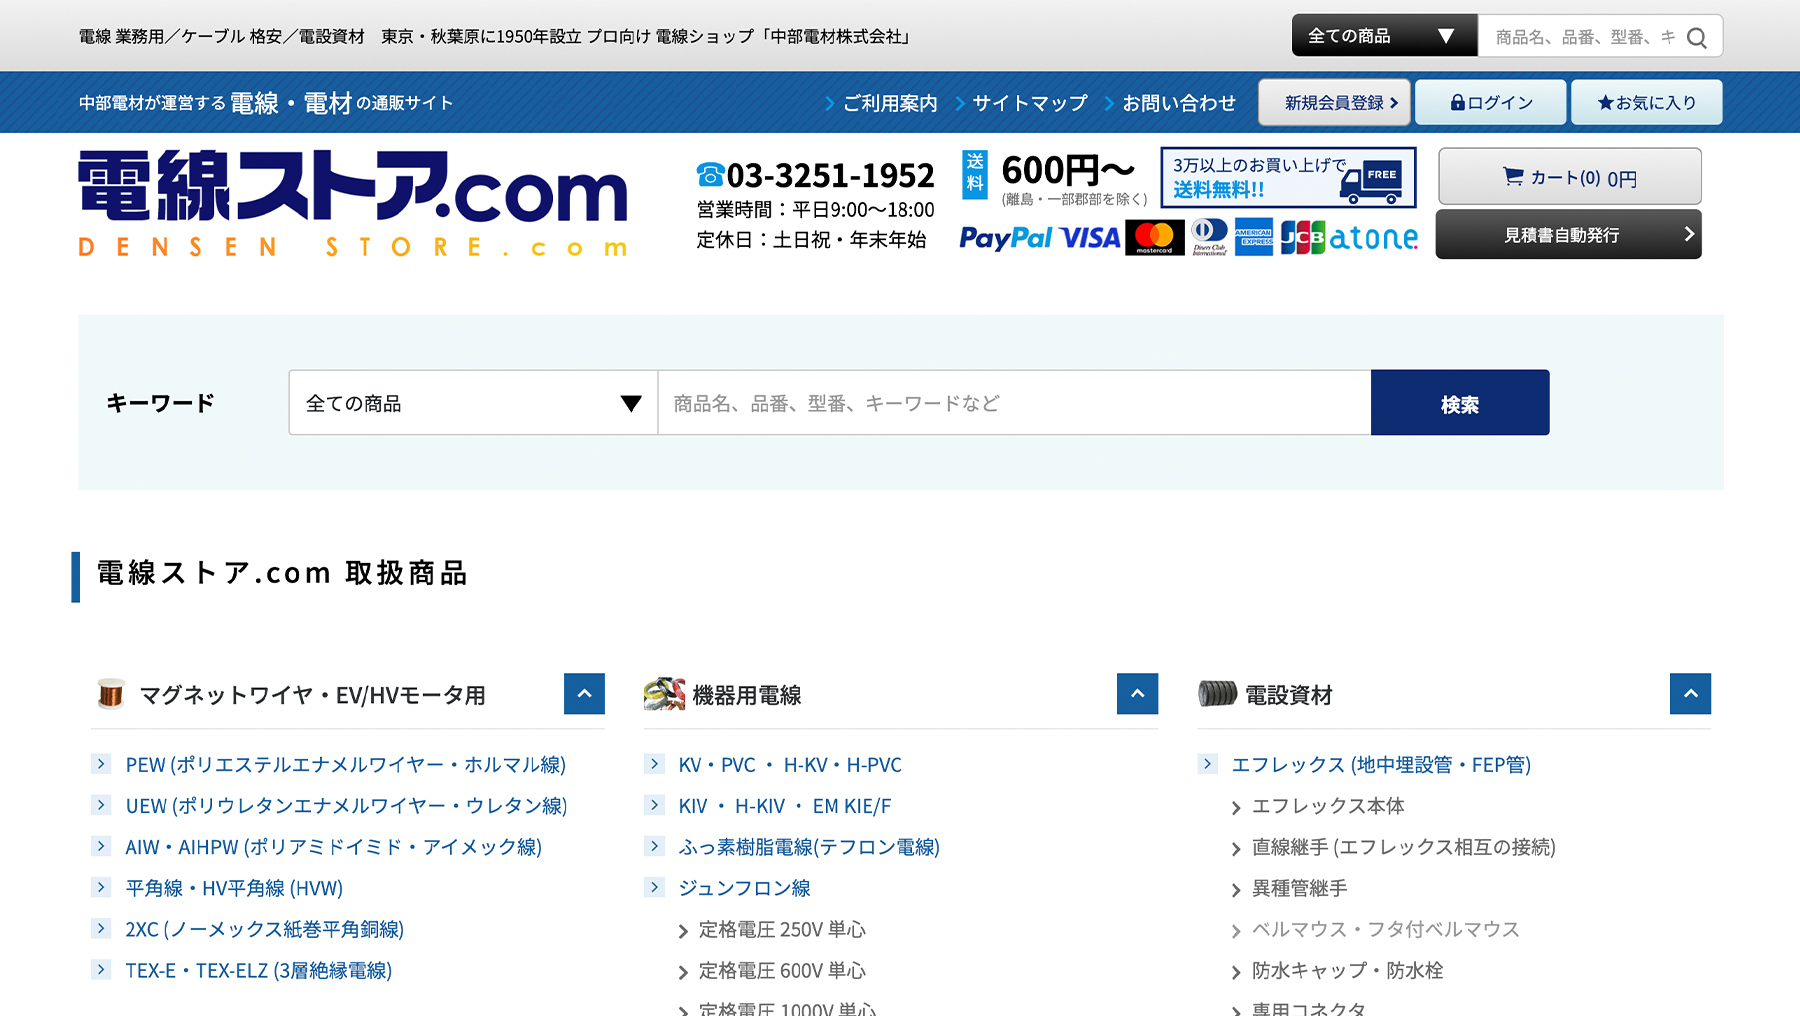Click the 検索 search button
1800x1016 pixels.
tap(1460, 403)
